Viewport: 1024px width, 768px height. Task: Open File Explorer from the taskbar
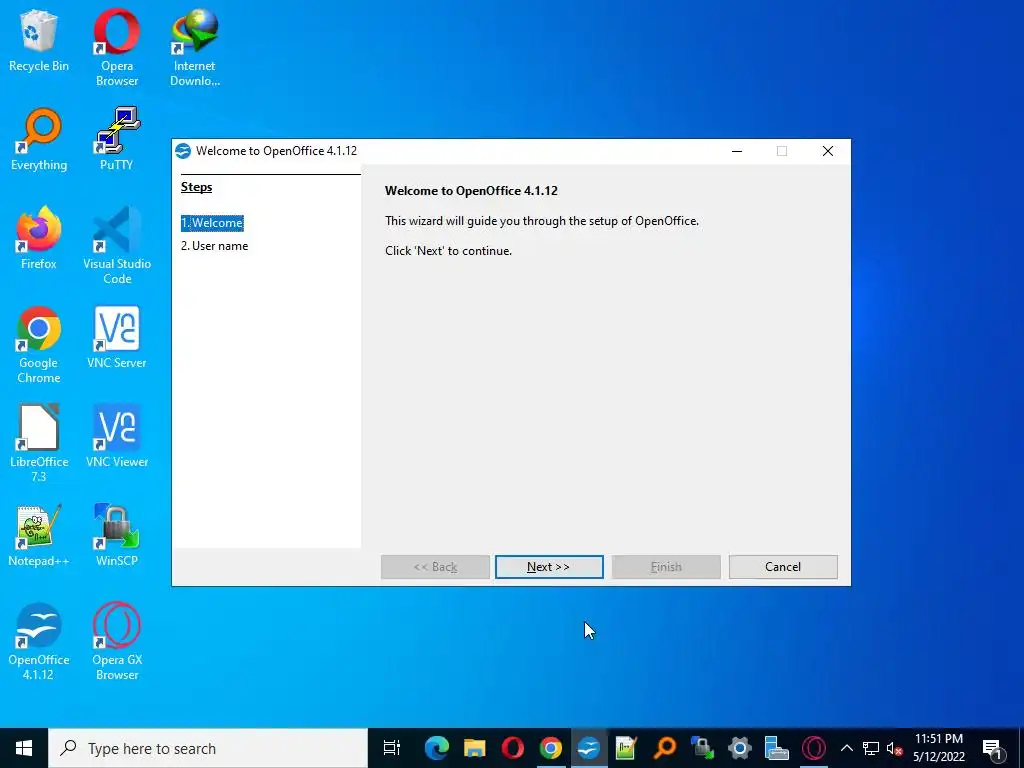(475, 748)
